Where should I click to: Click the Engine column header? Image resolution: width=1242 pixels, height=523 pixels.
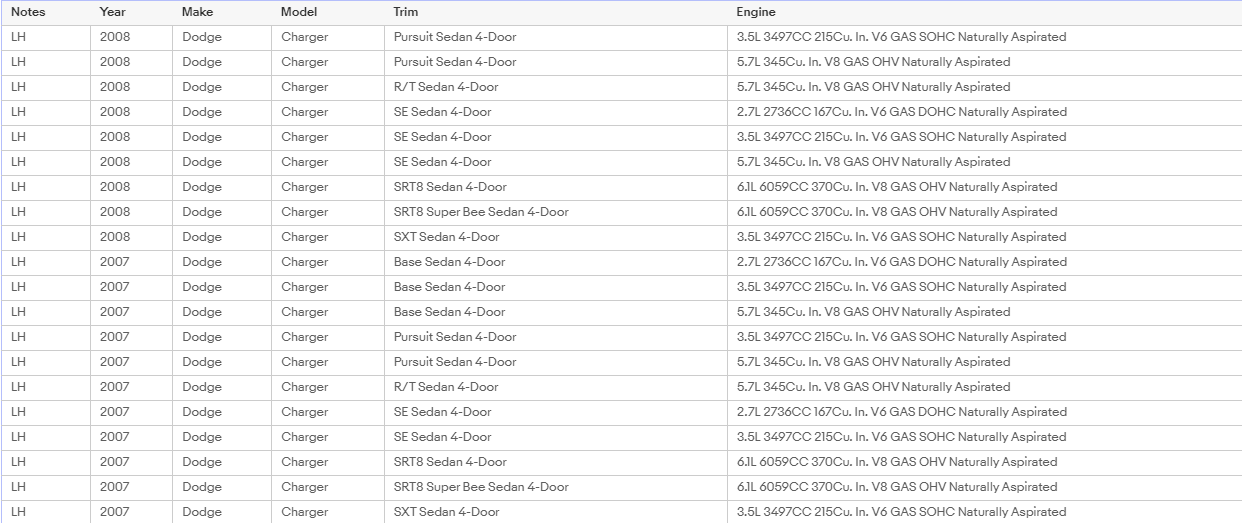(x=756, y=12)
